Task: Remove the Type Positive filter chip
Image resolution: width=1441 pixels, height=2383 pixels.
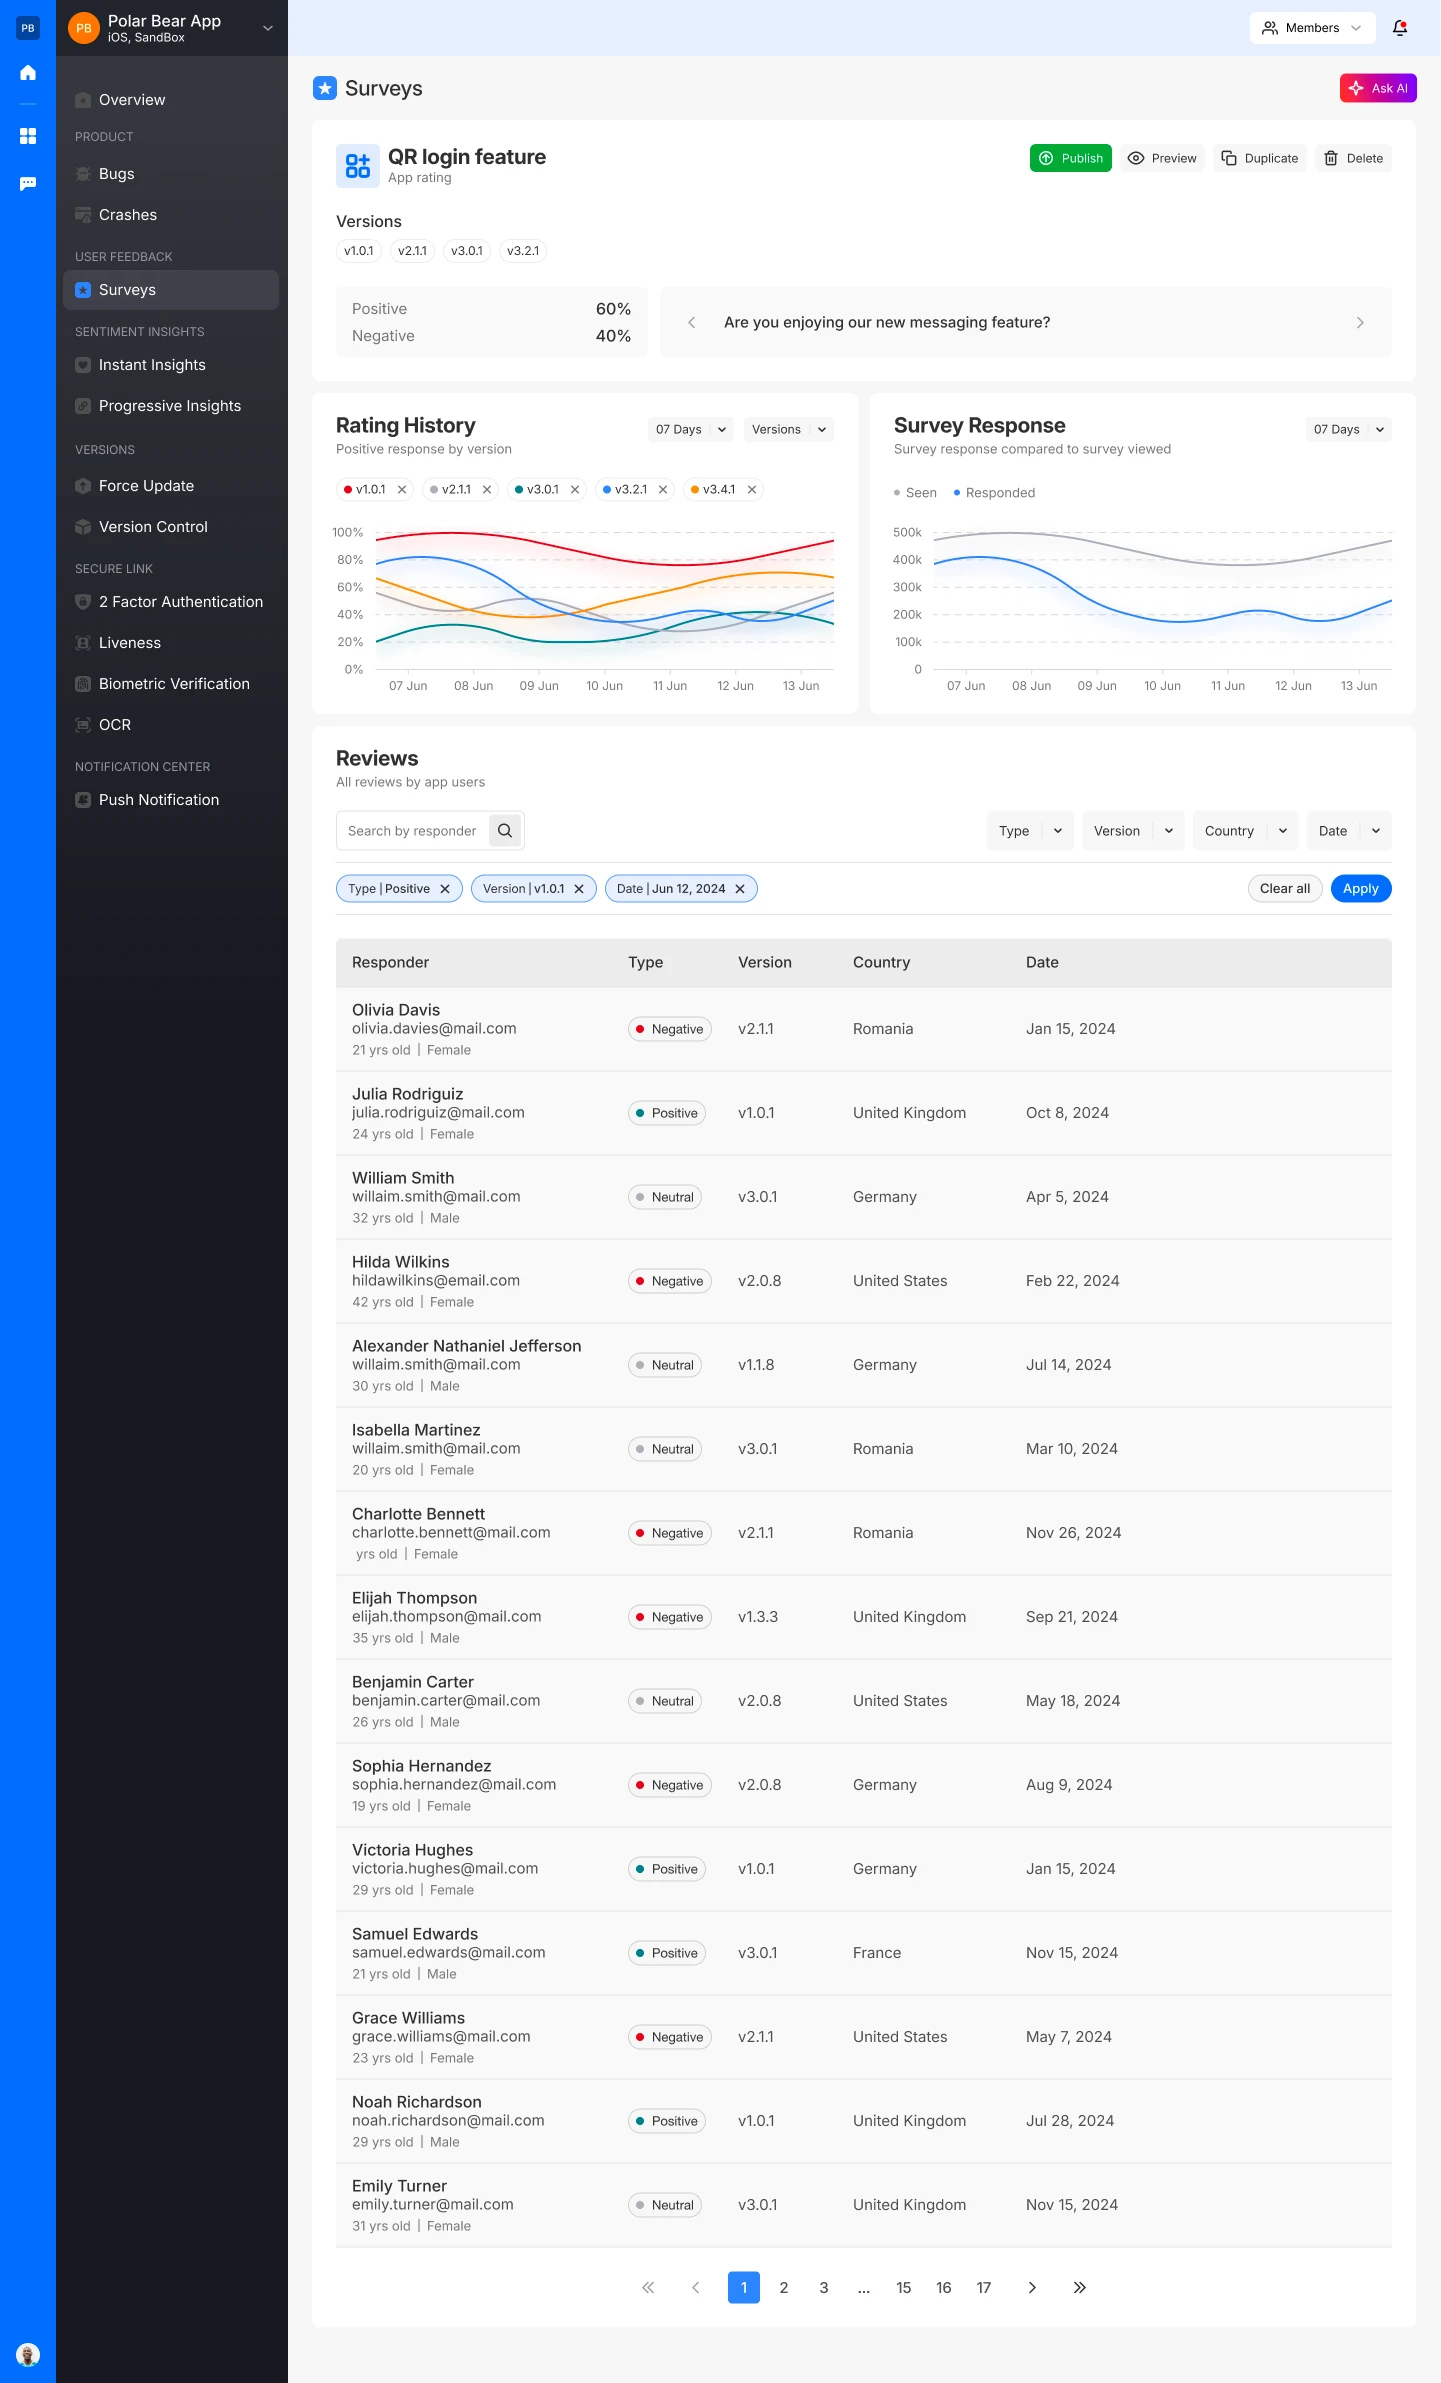Action: [445, 889]
